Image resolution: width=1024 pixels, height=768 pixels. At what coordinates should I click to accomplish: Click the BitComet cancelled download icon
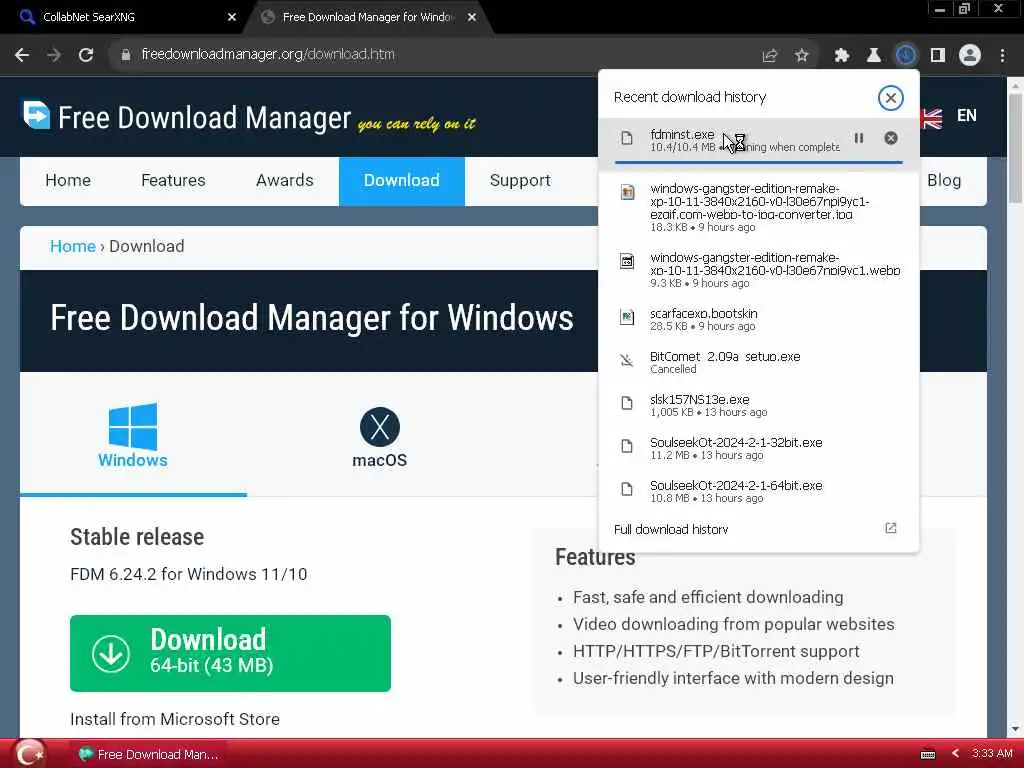627,360
